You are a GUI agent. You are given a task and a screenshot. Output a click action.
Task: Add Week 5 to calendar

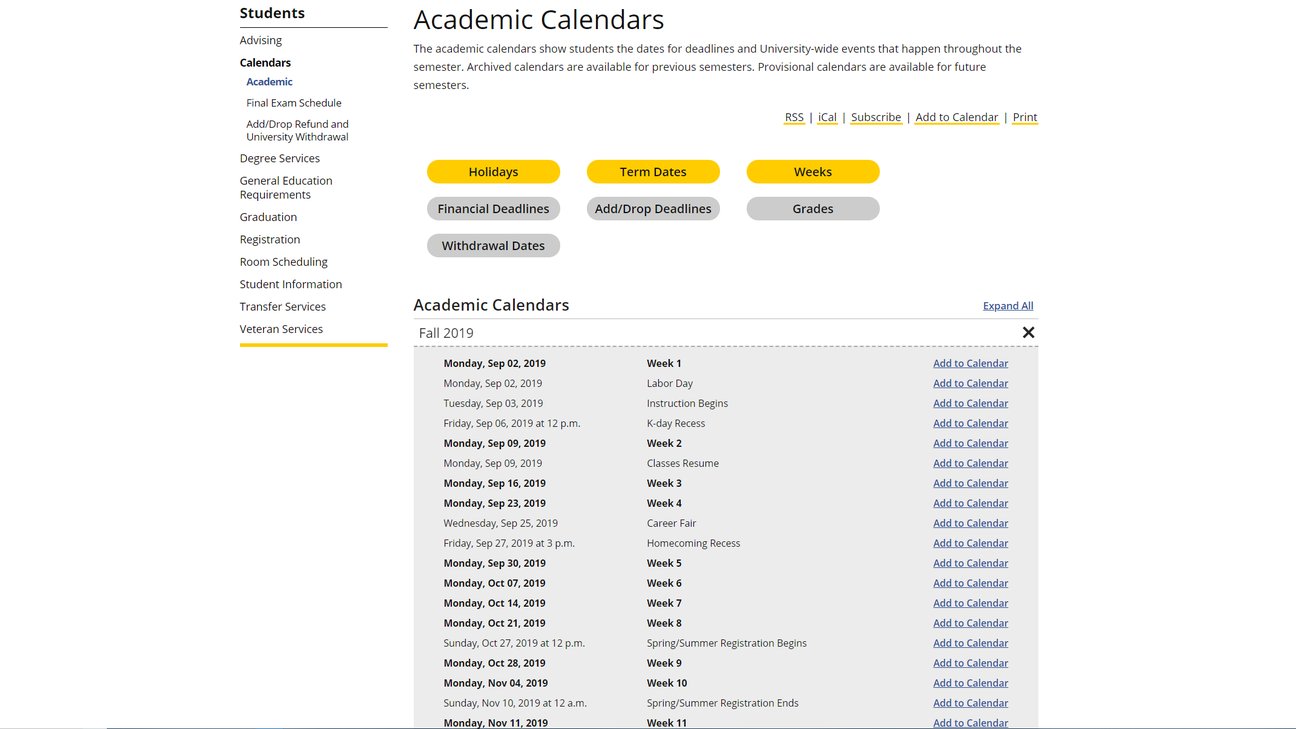point(971,563)
